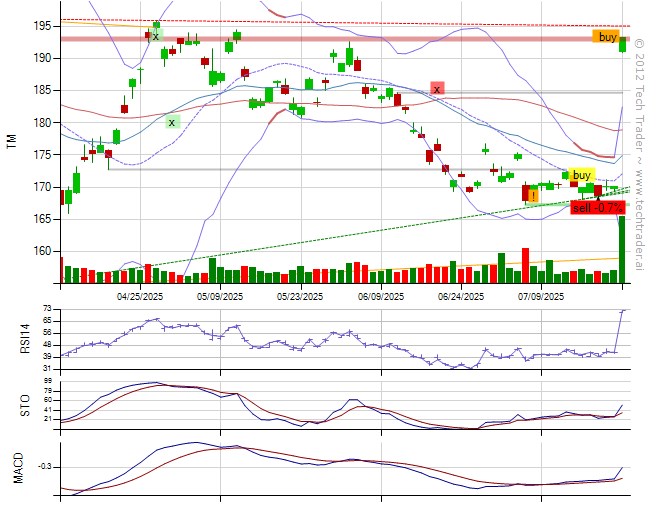This screenshot has height=514, width=657.
Task: Click the 195 price level label
Action: point(42,26)
